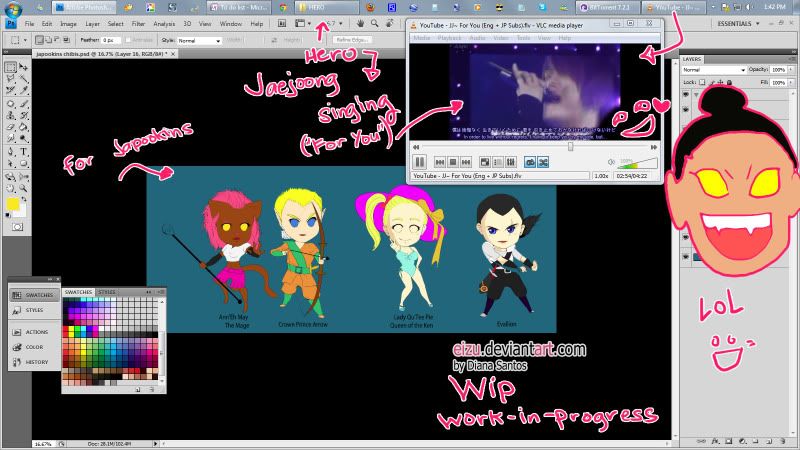
Task: Delete swatch with trash icon
Action: 152,389
